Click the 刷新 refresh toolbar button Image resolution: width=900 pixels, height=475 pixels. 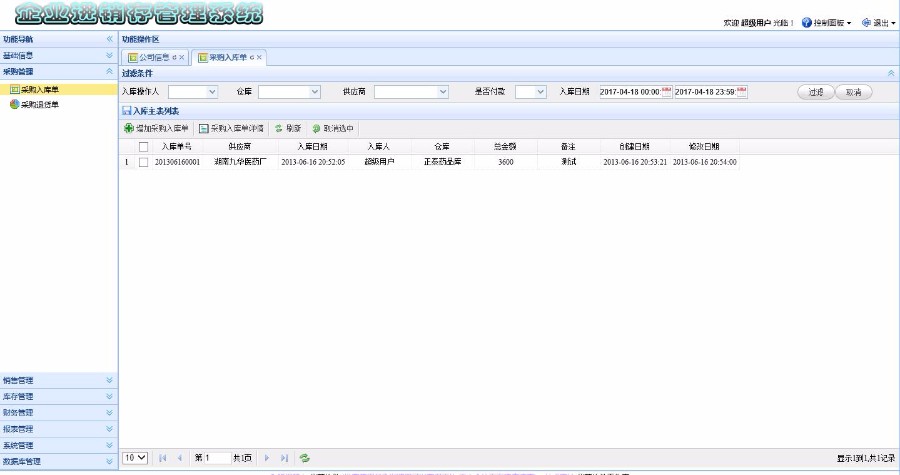pyautogui.click(x=288, y=129)
